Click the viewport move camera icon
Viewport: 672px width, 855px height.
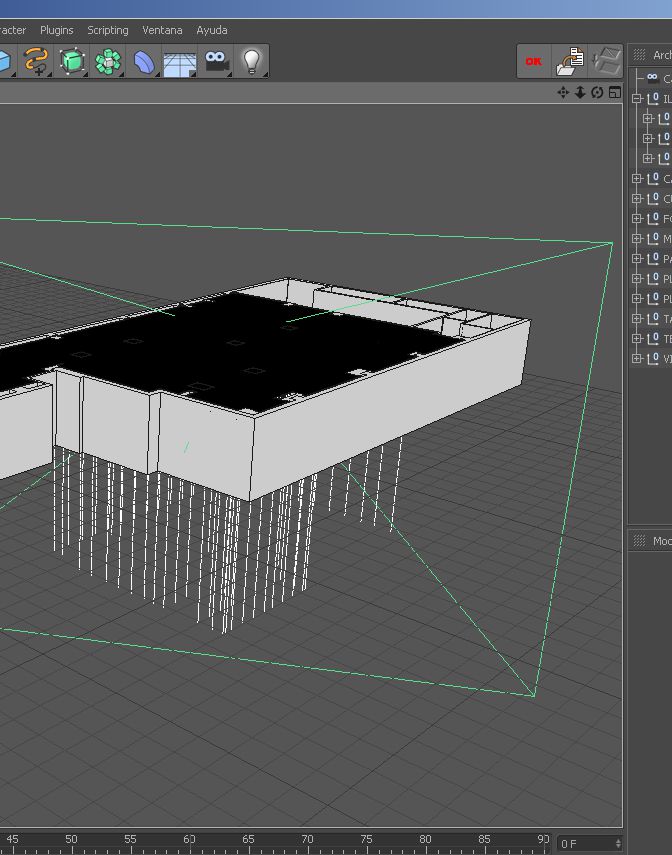[x=563, y=93]
